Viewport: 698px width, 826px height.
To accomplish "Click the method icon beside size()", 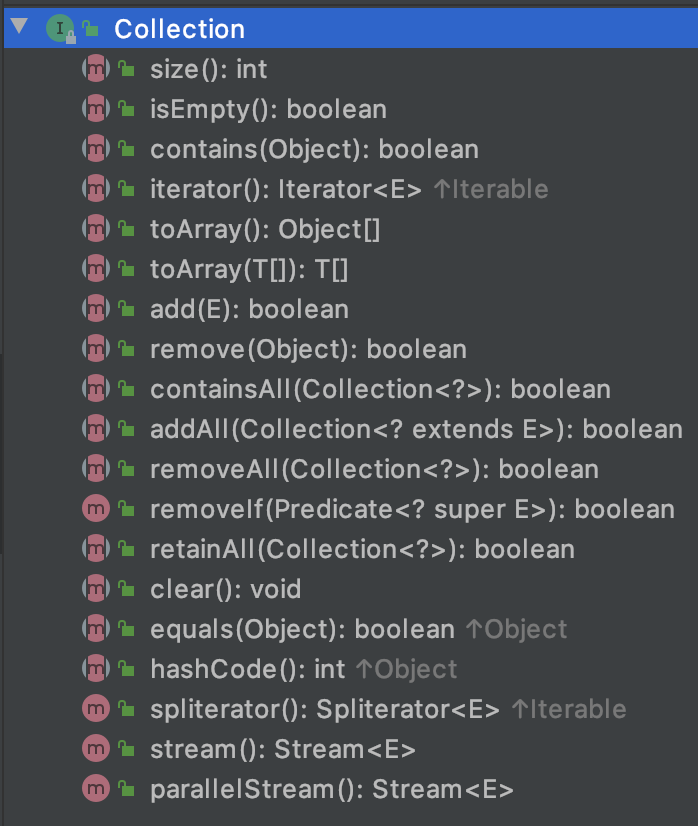I will tap(94, 69).
